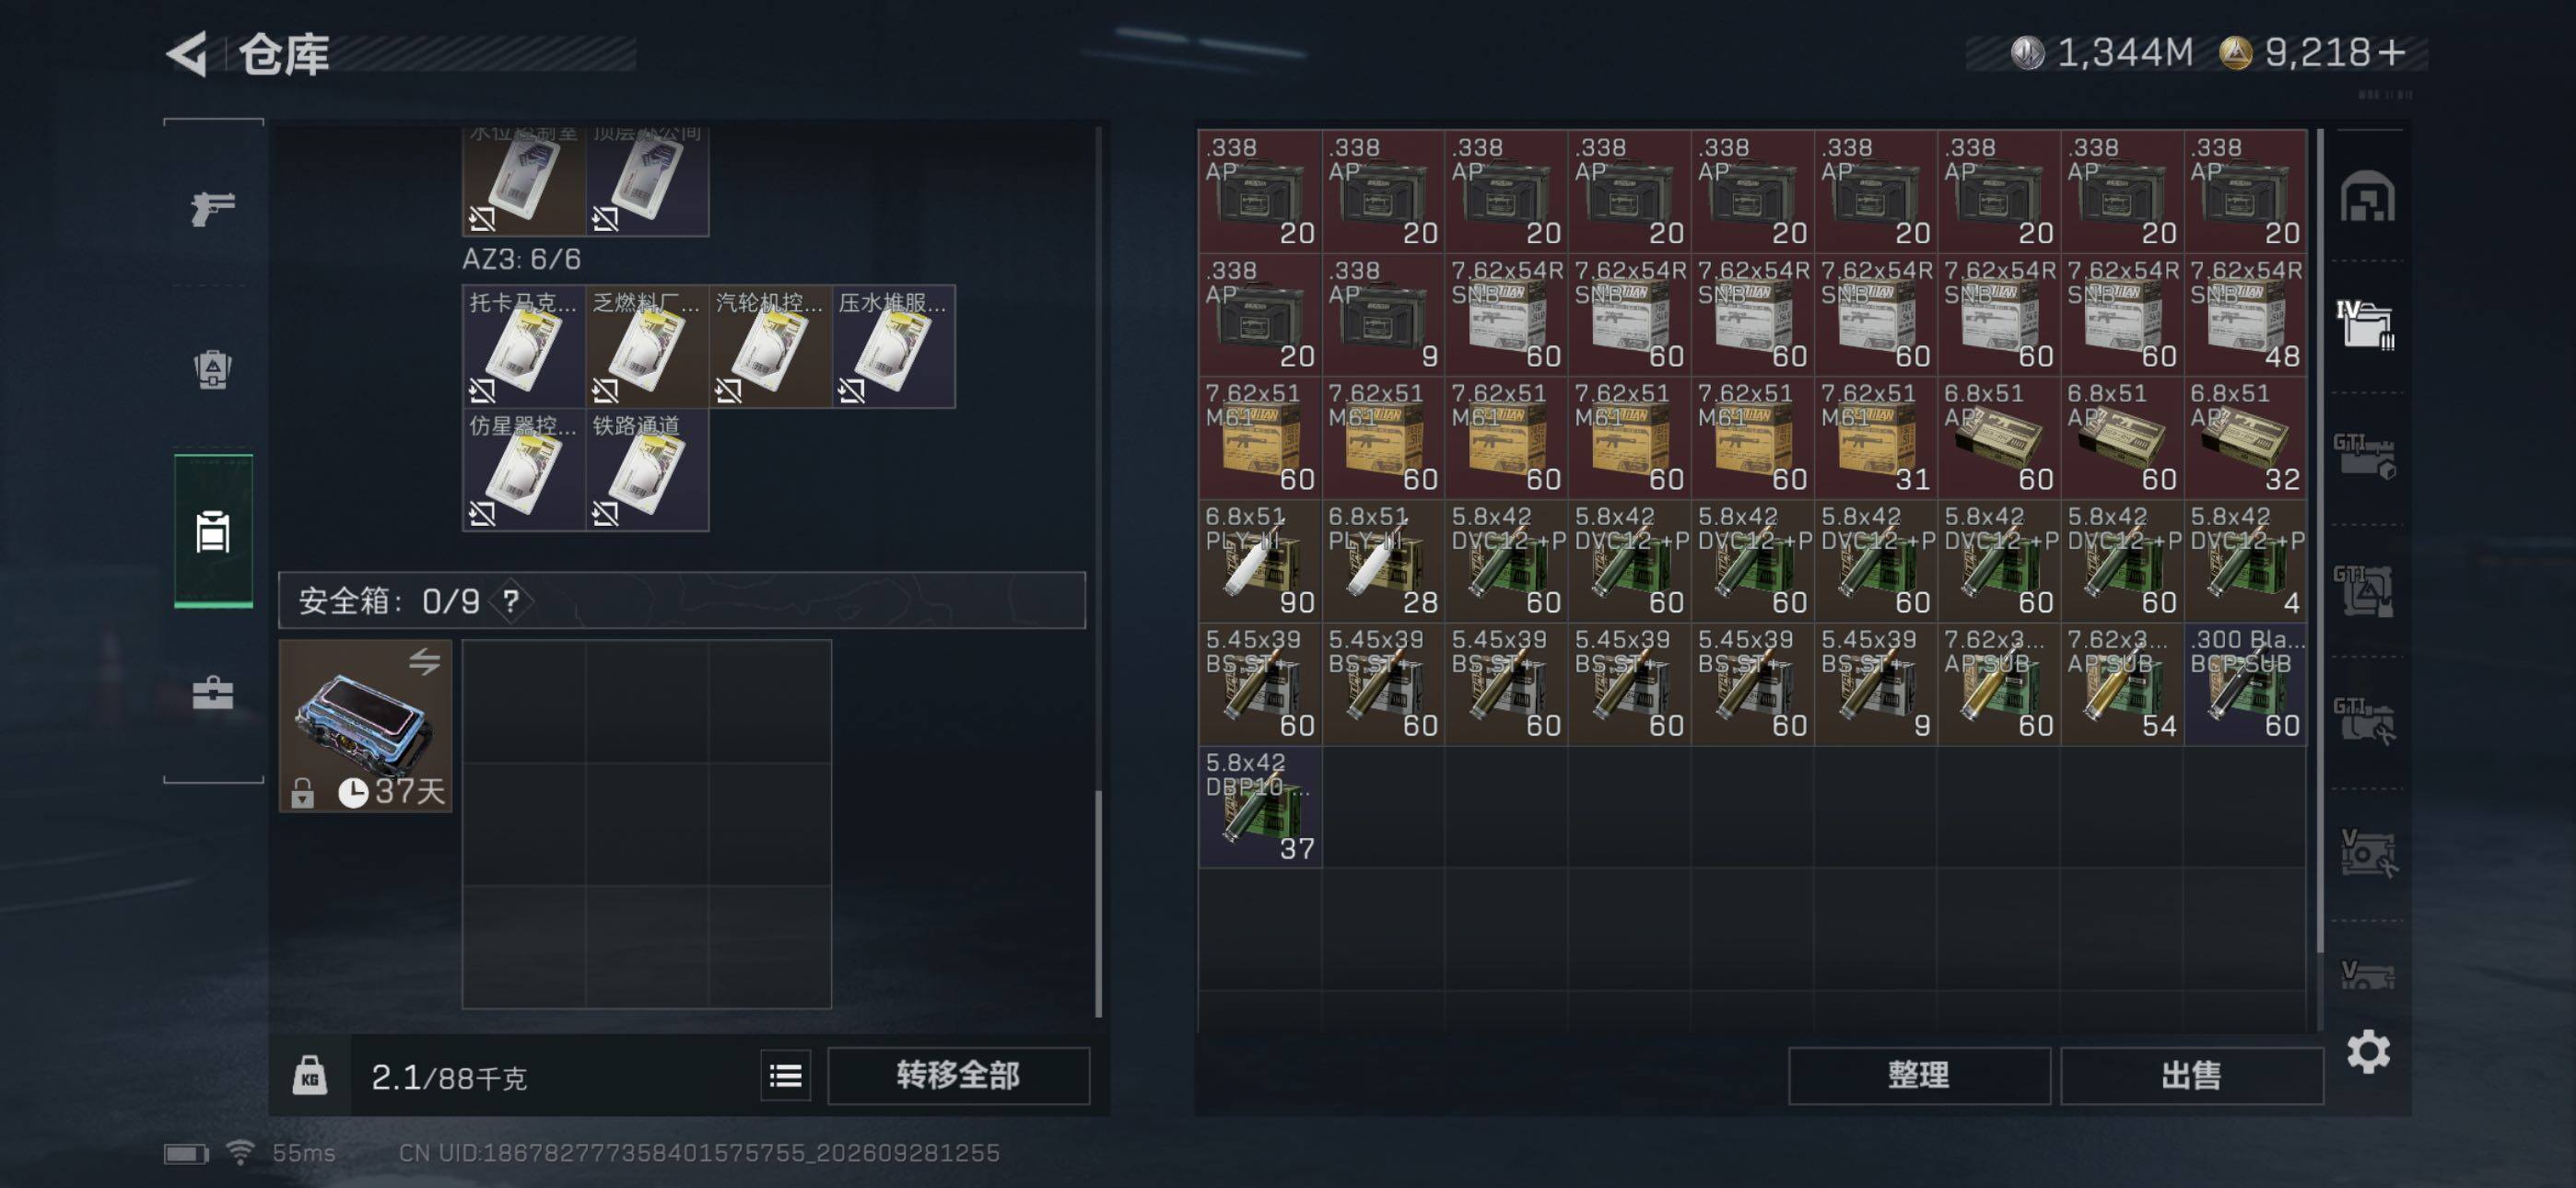The image size is (2576, 1188).
Task: Click the 转移全部 button
Action: pyautogui.click(x=959, y=1076)
